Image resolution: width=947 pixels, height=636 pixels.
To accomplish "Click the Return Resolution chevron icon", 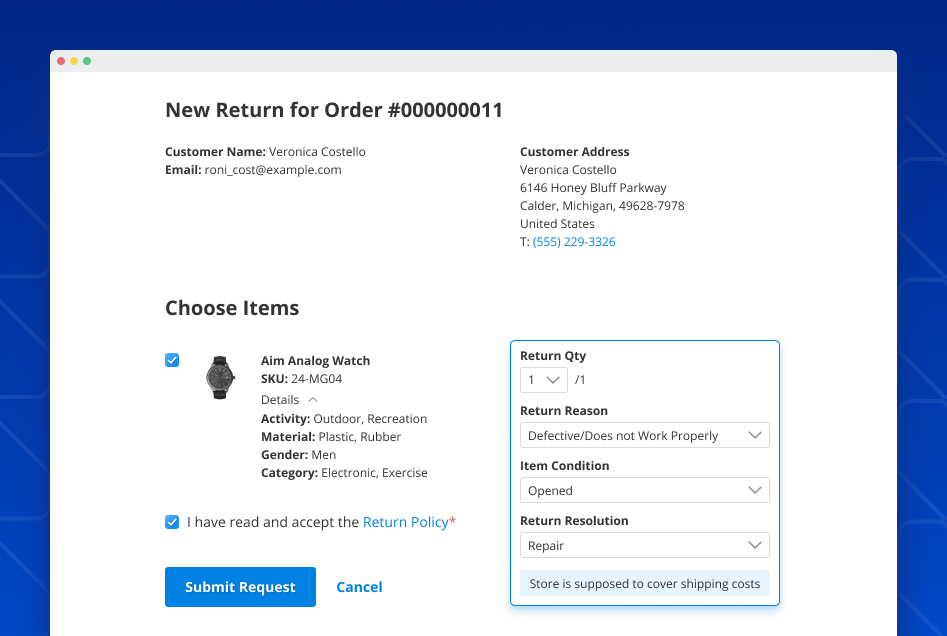I will pos(757,545).
